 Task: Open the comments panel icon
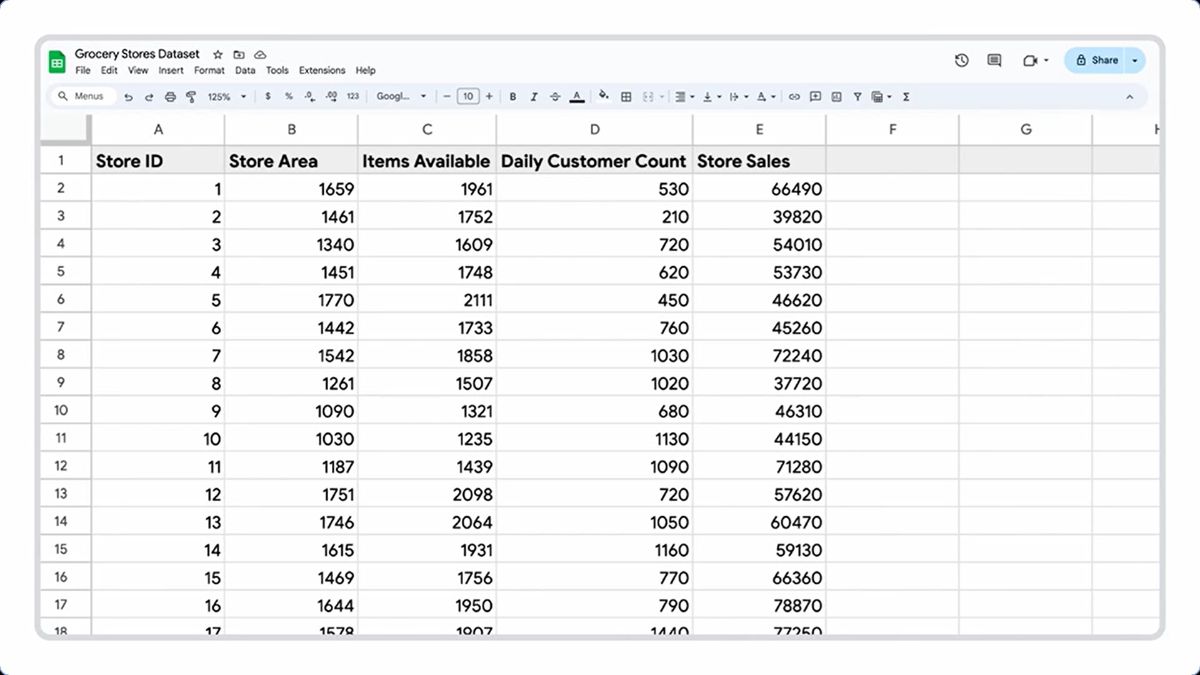click(994, 61)
